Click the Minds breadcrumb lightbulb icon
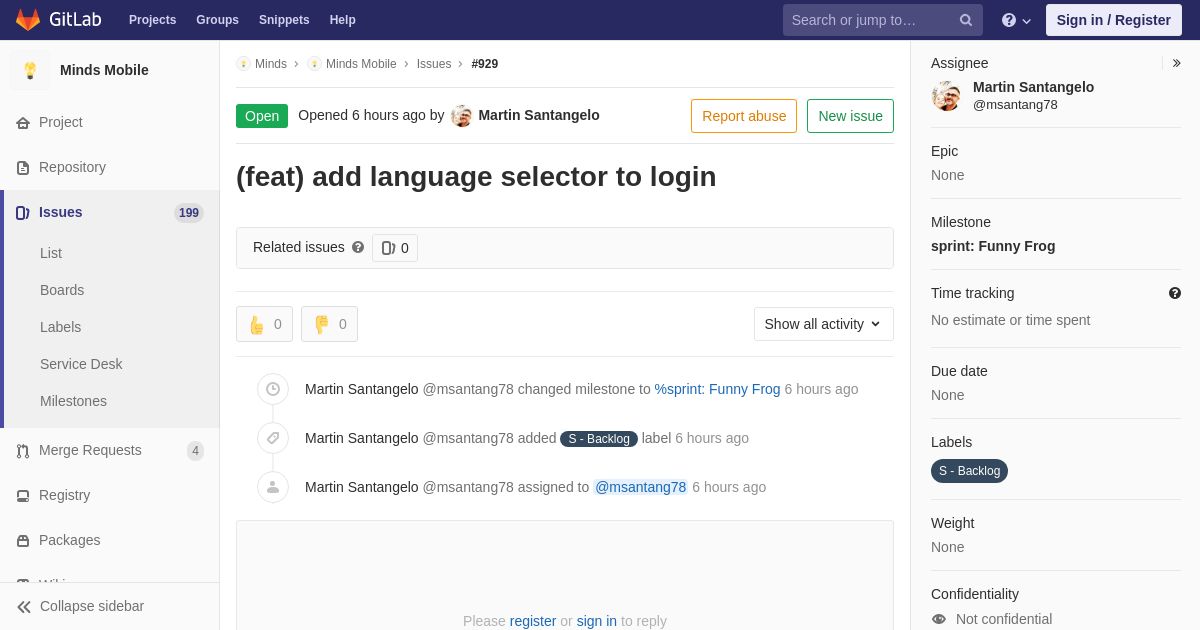Viewport: 1200px width, 630px height. (243, 64)
